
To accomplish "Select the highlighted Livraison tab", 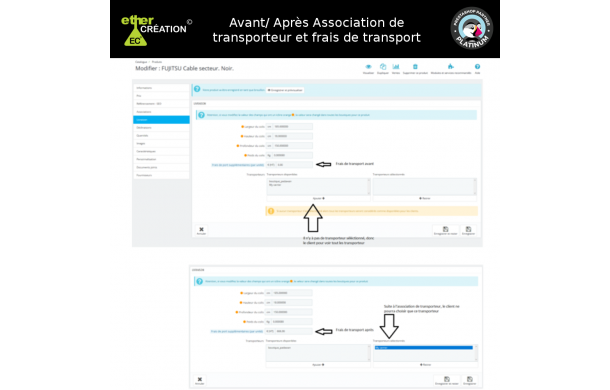I will 161,120.
